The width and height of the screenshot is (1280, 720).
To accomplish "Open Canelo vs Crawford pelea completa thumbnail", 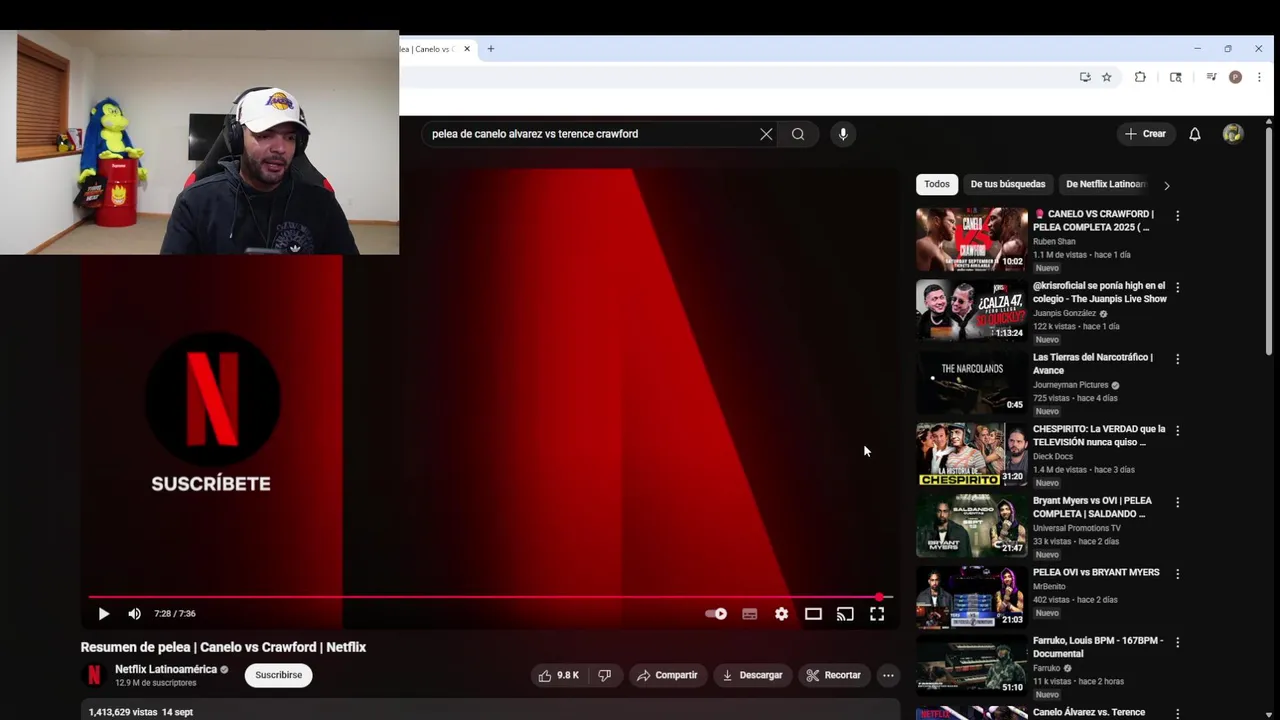I will [972, 239].
